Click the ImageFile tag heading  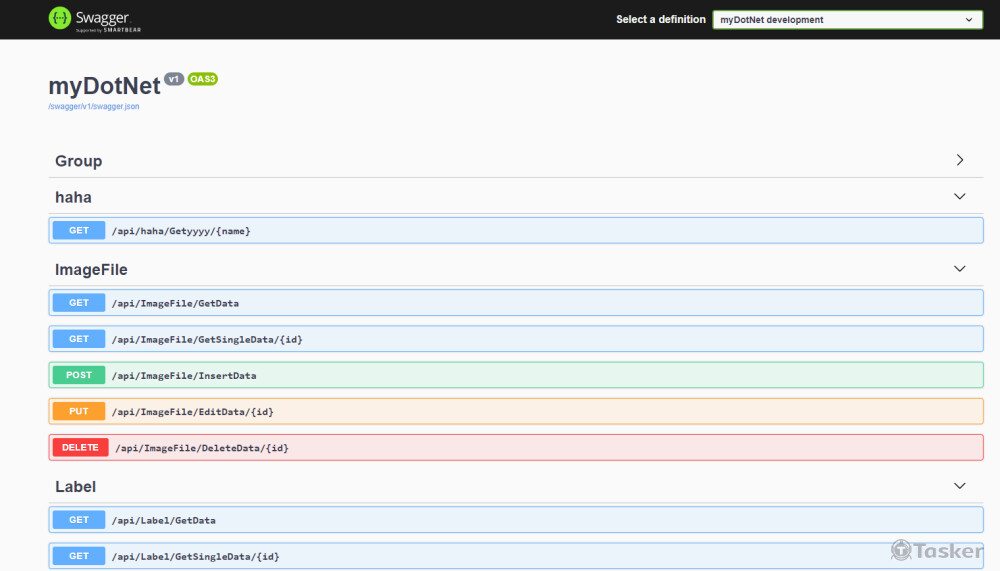(x=91, y=270)
